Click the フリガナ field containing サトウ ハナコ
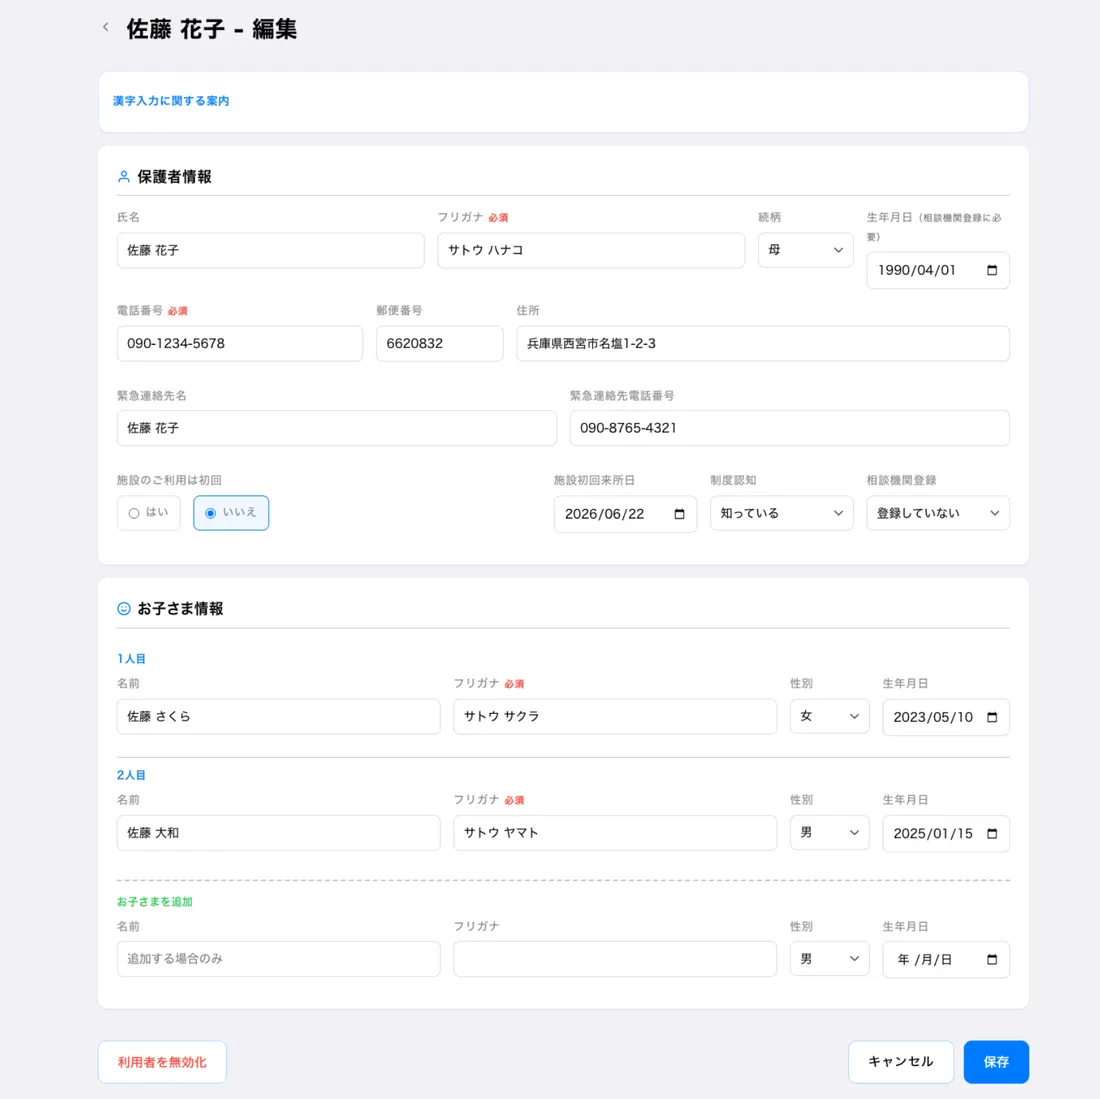The image size is (1100, 1099). (591, 250)
